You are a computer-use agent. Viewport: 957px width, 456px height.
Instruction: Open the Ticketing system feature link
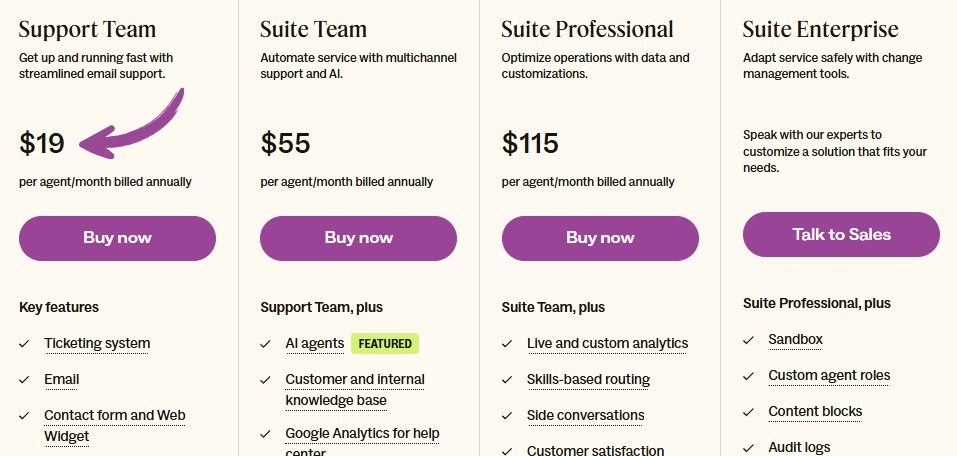tap(97, 343)
